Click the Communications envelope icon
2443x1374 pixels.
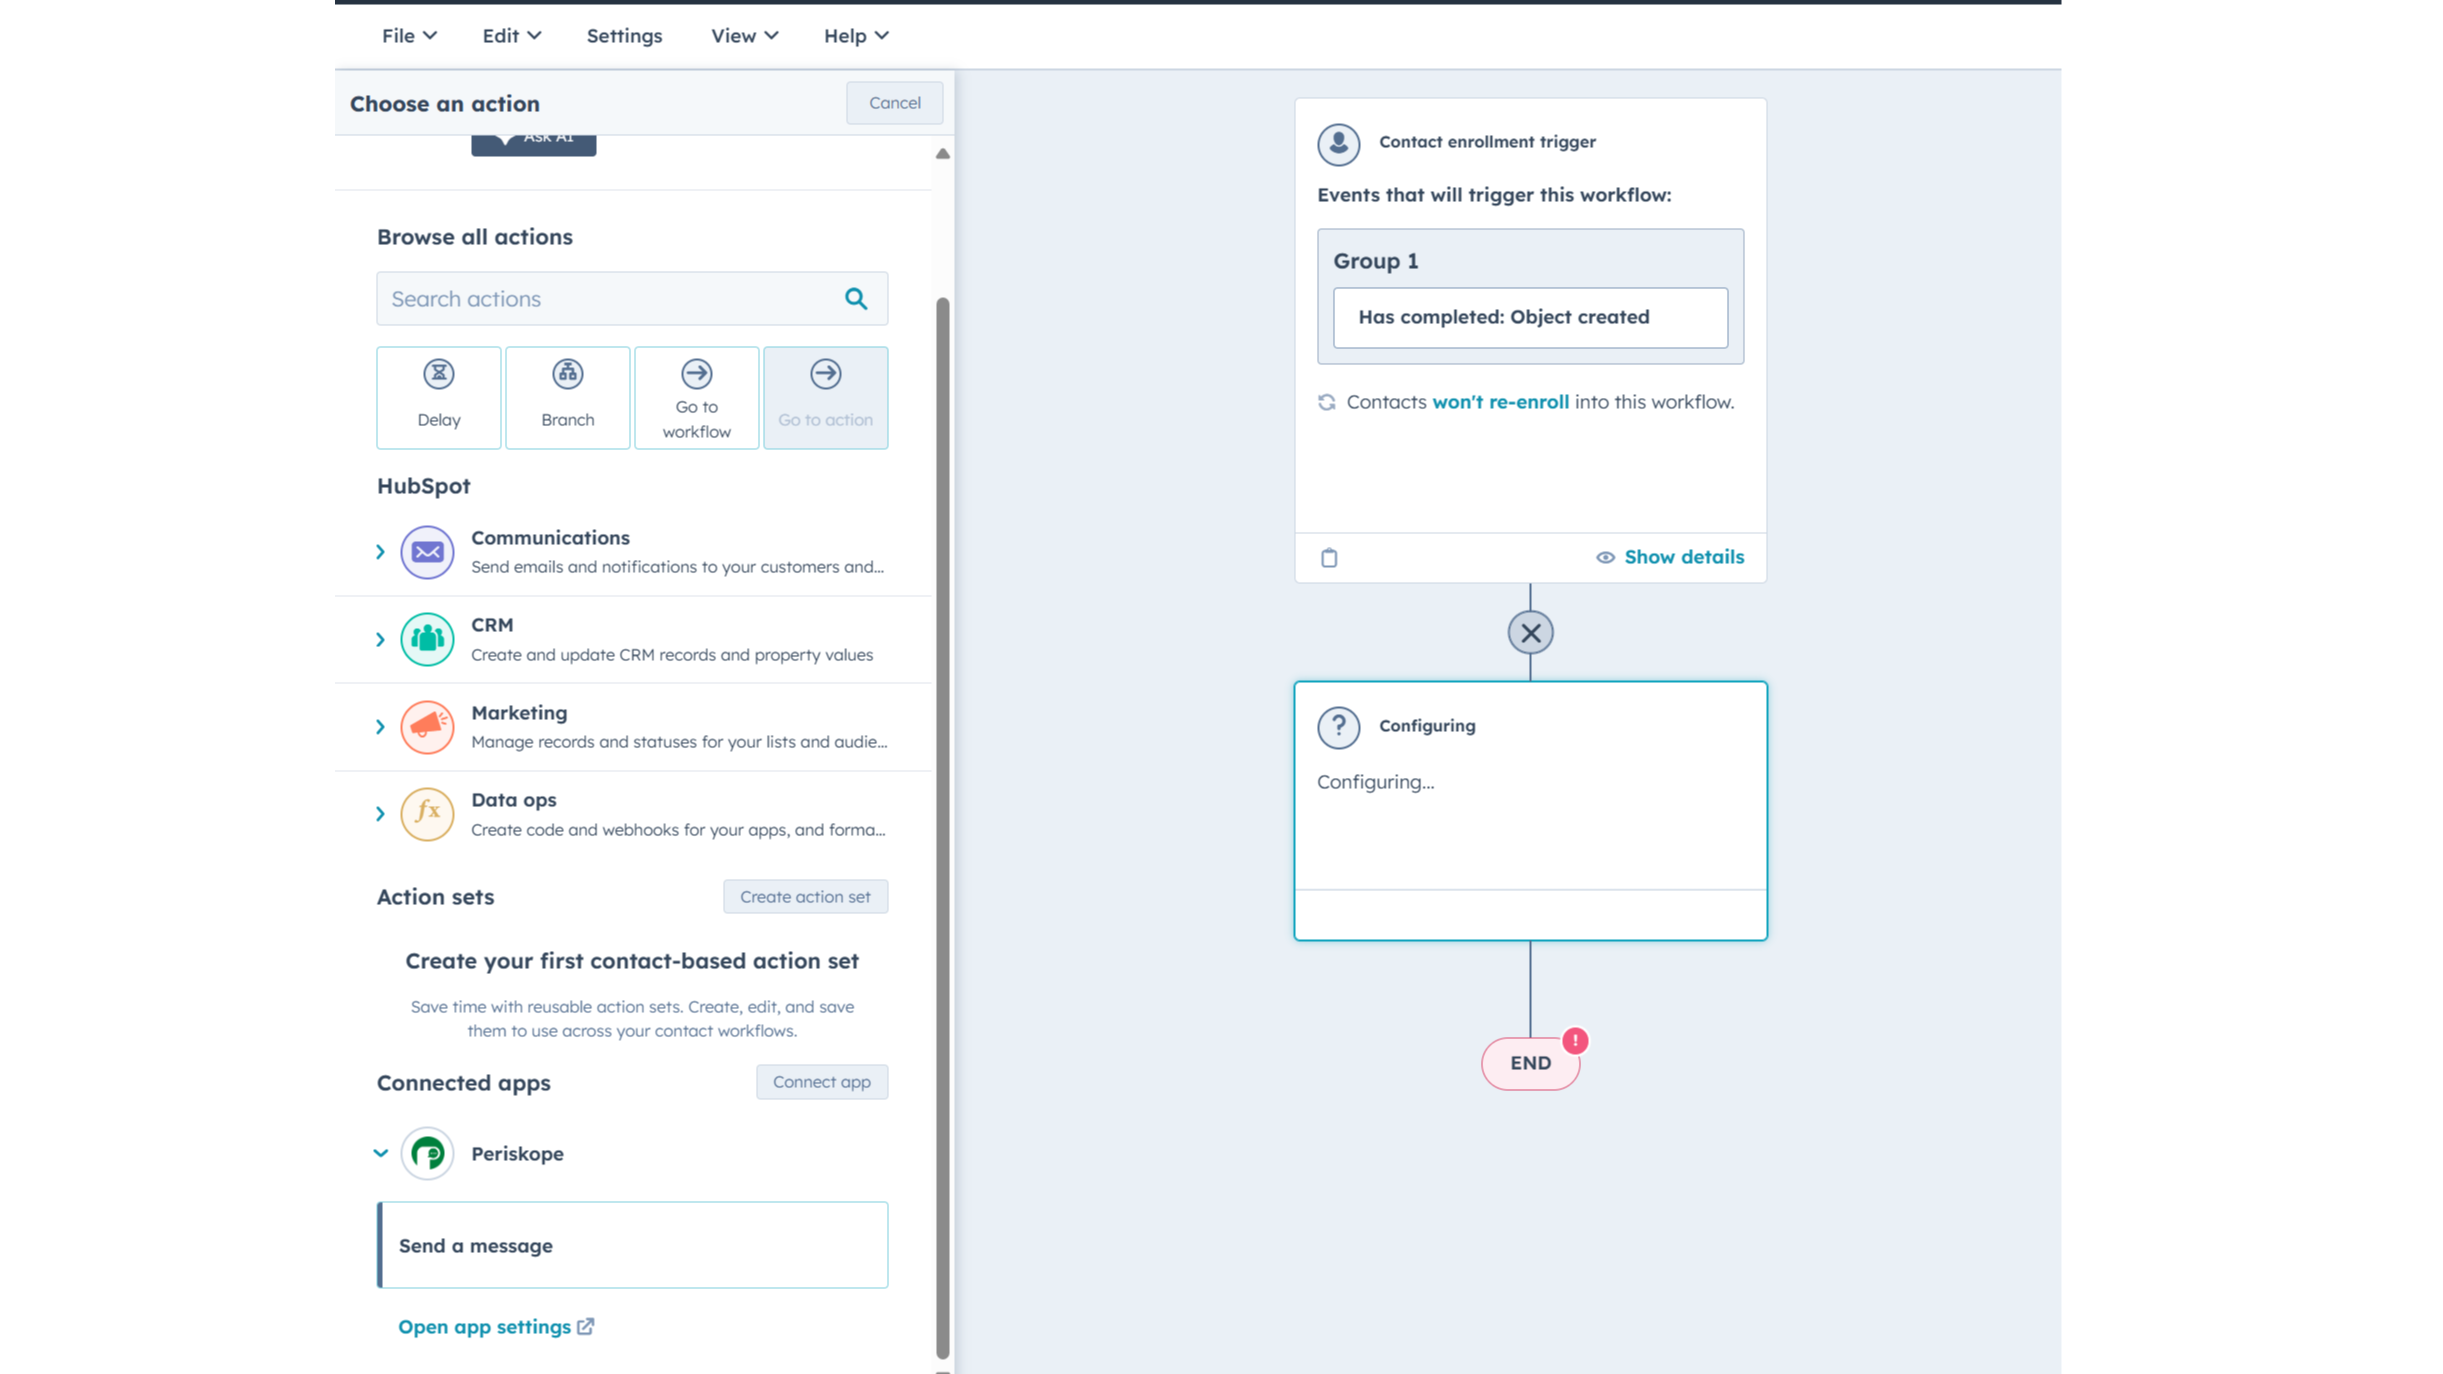click(x=427, y=552)
